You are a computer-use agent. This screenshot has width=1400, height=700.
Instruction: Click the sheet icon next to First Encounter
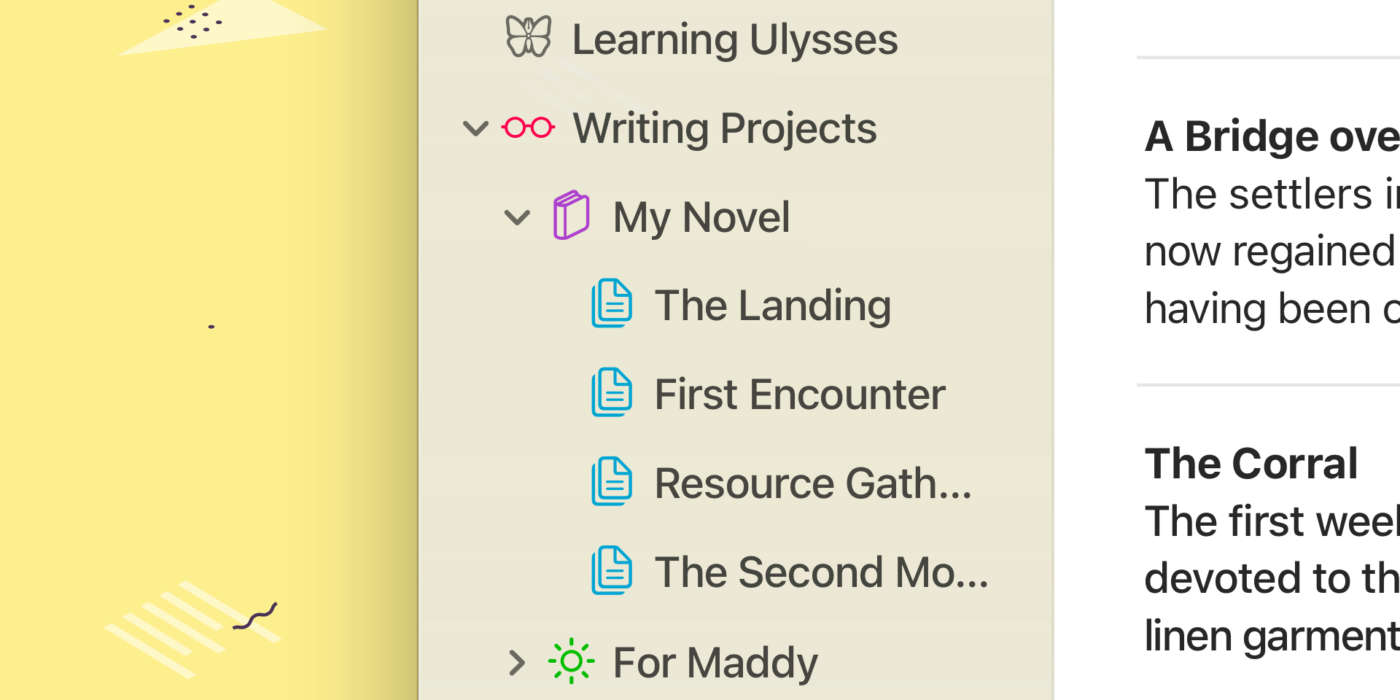(612, 393)
